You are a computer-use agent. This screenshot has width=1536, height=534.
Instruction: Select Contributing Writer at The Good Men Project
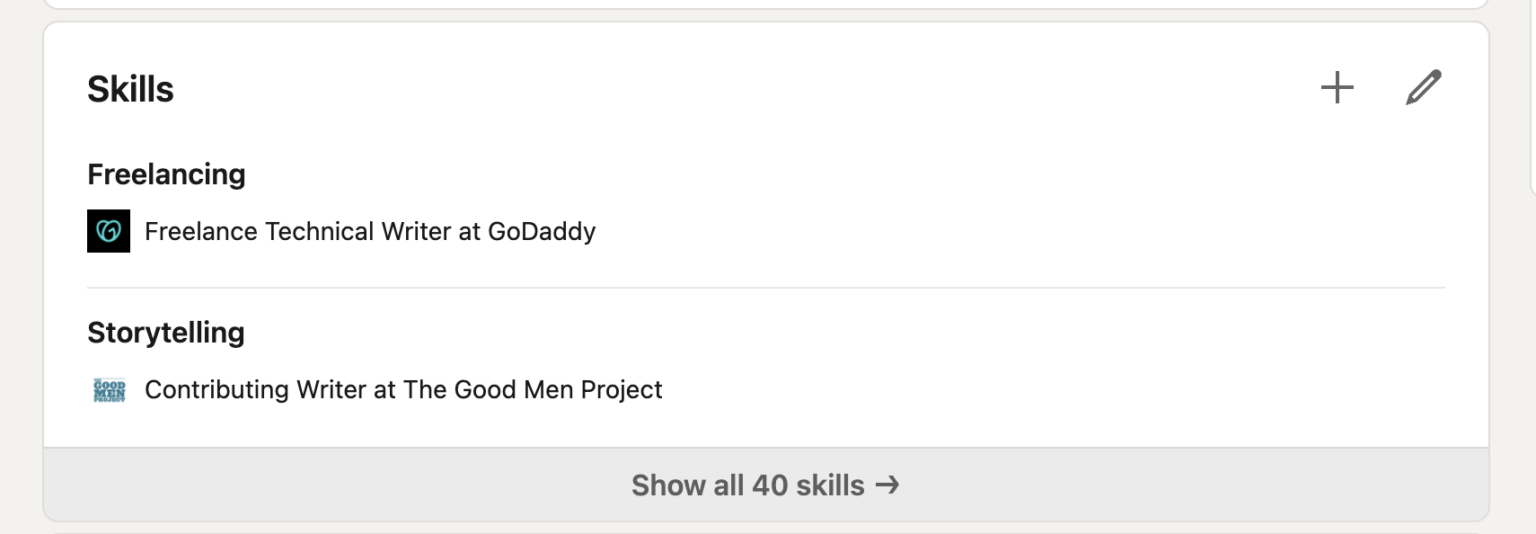403,389
